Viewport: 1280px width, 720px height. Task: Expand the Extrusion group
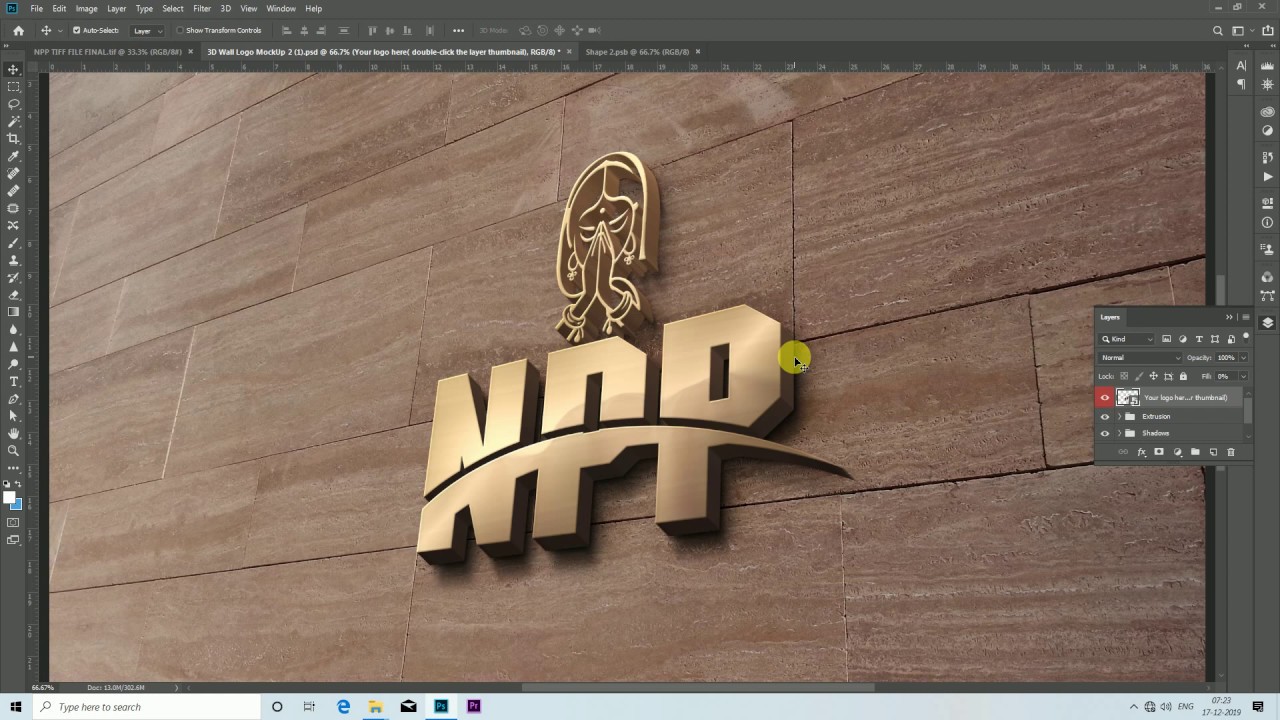point(1119,416)
